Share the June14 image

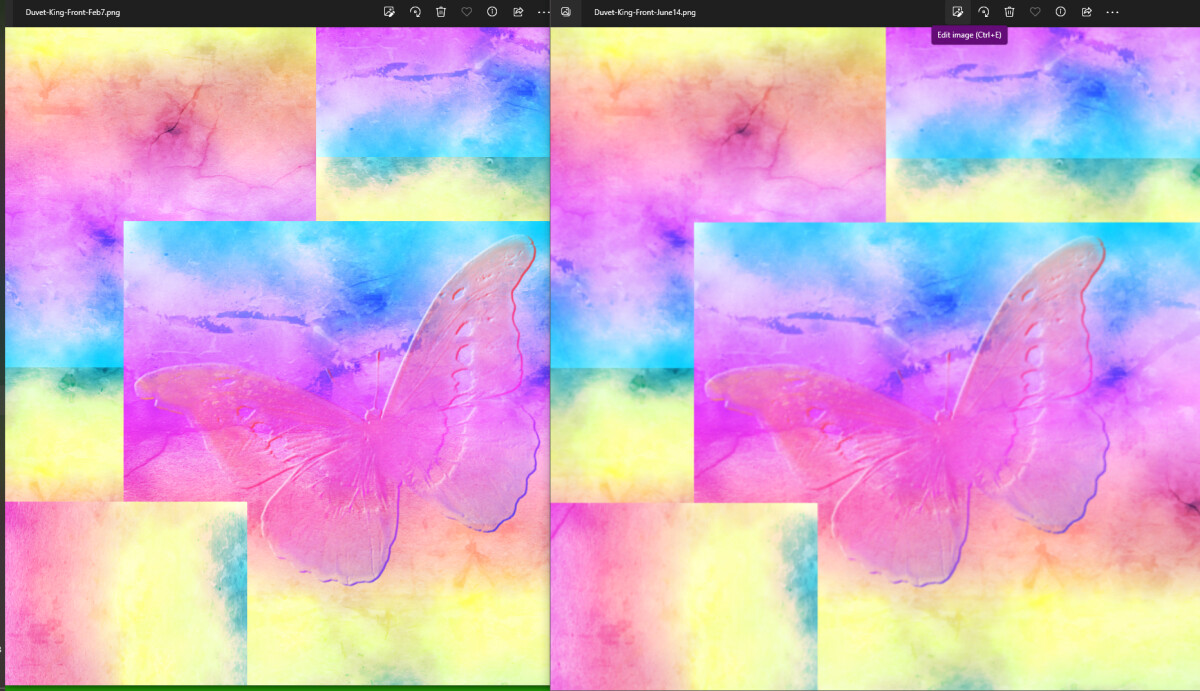[1086, 12]
